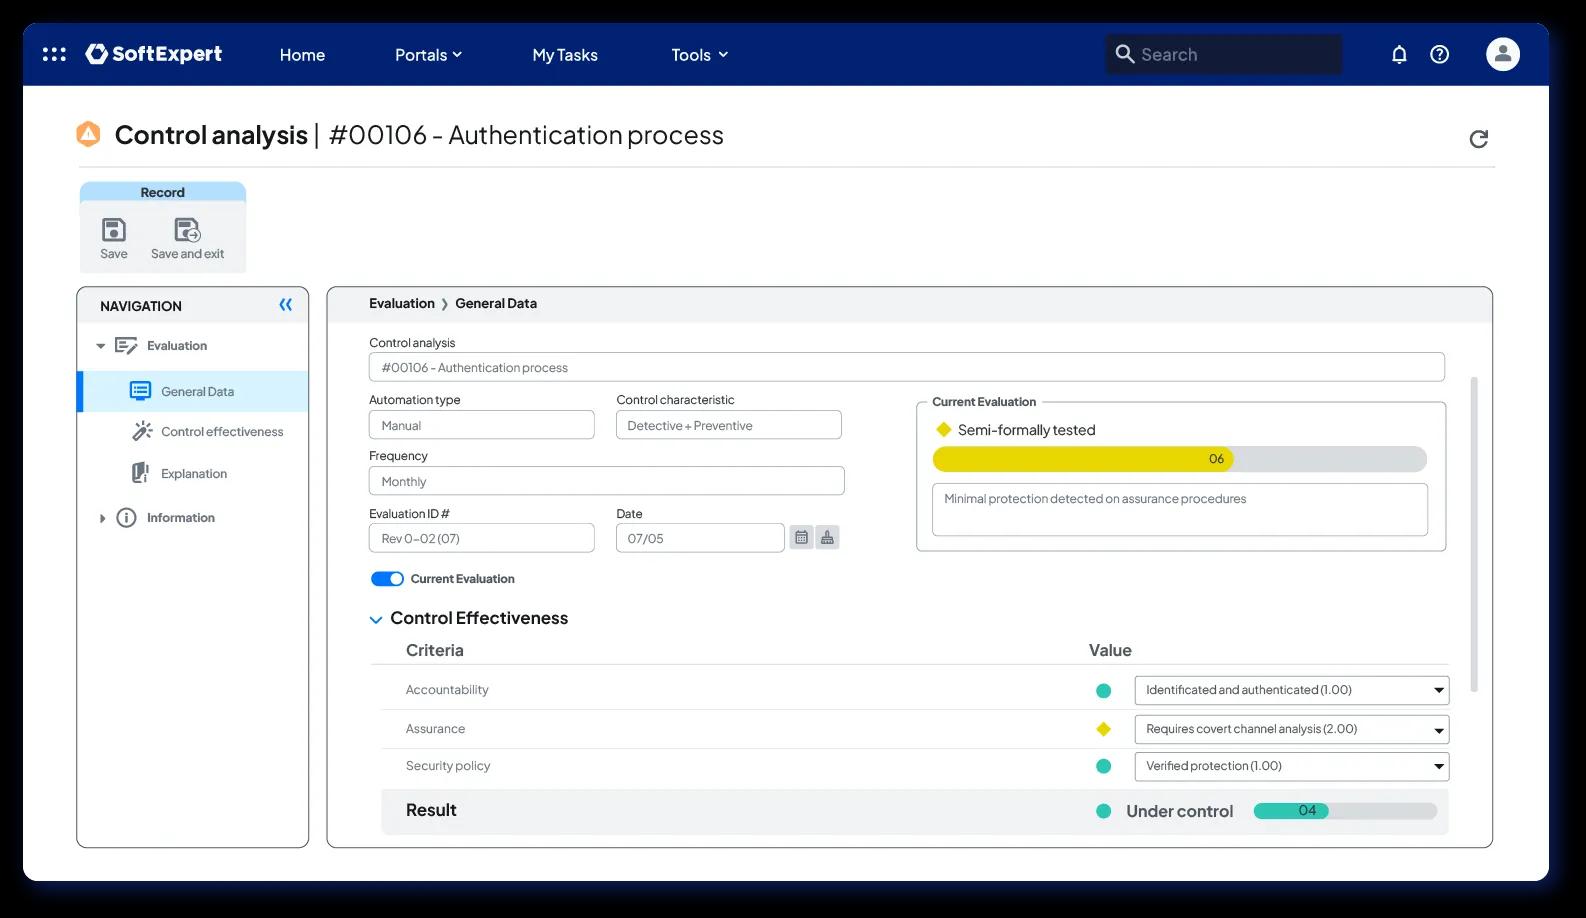Open the Tools menu
Viewport: 1586px width, 918px height.
[x=699, y=55]
